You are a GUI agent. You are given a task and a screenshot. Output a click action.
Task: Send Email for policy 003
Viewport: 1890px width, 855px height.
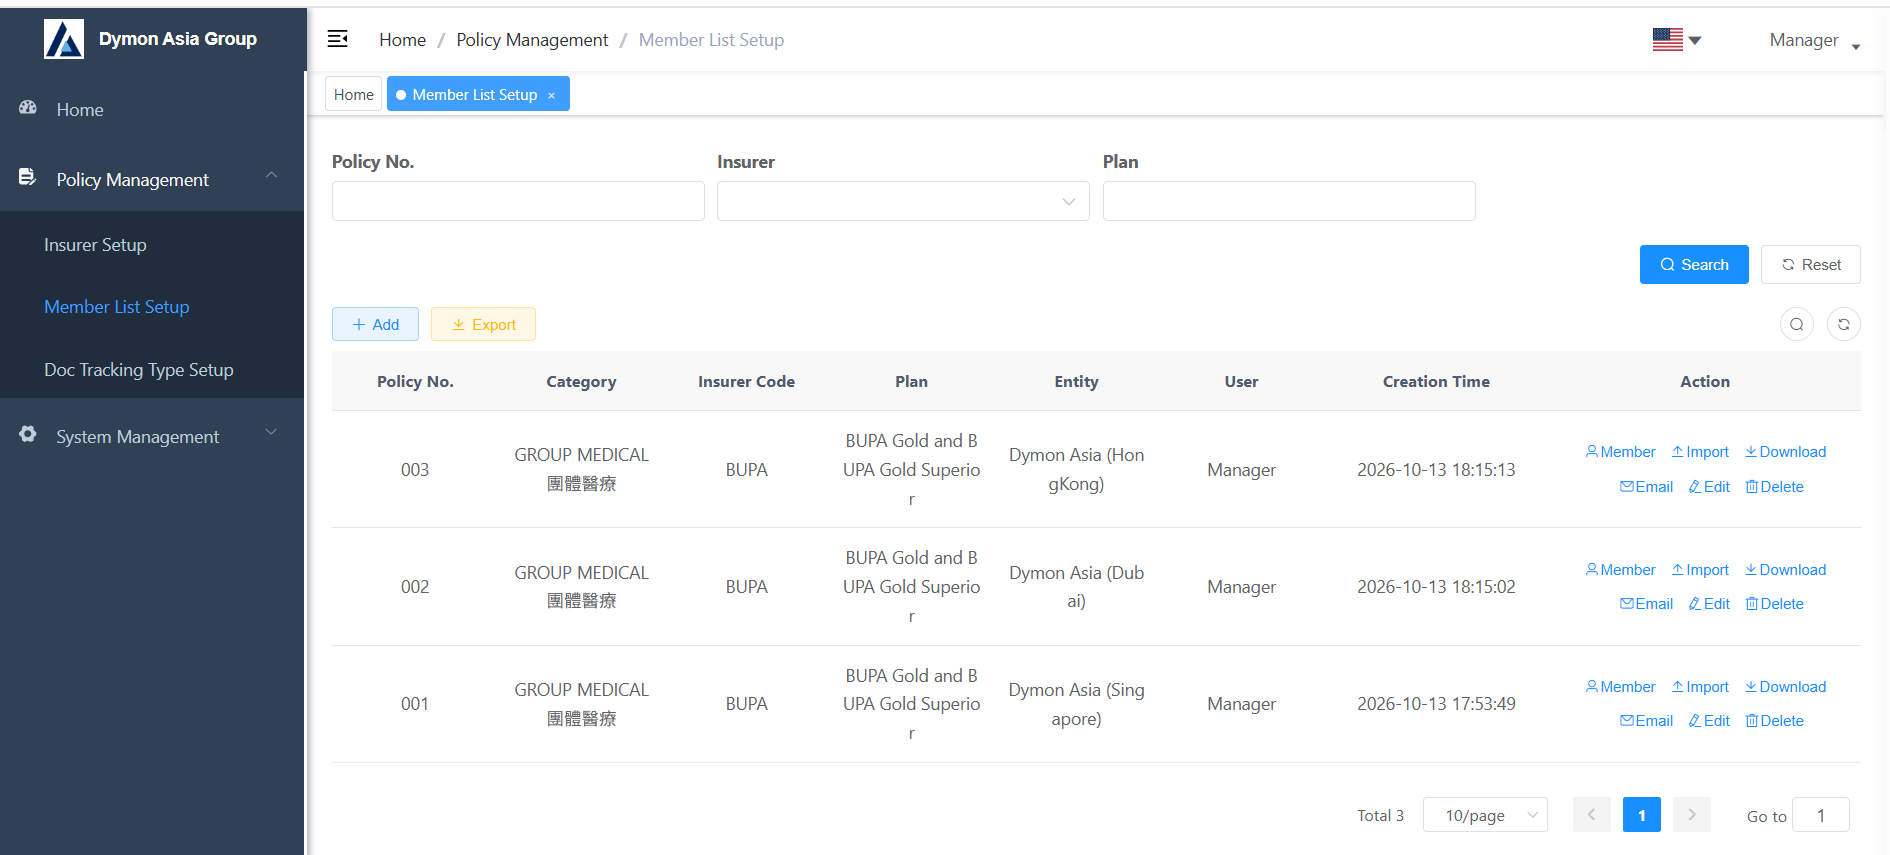[1646, 487]
